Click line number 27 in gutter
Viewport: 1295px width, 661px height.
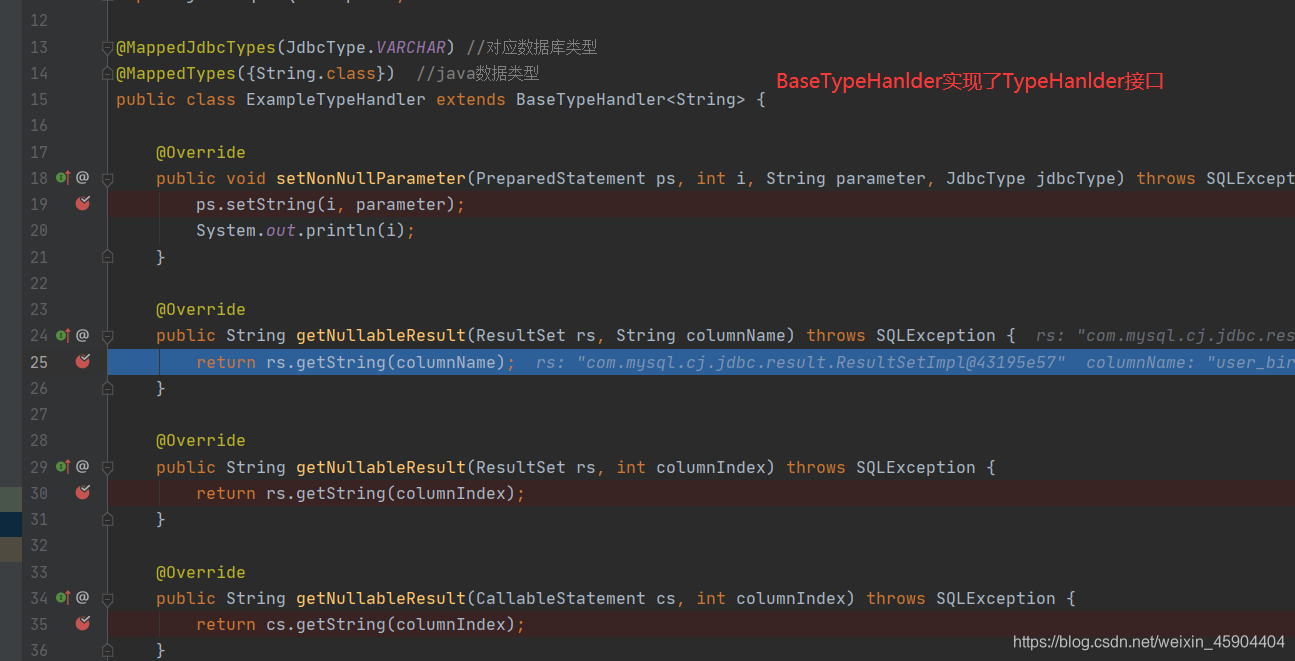39,414
